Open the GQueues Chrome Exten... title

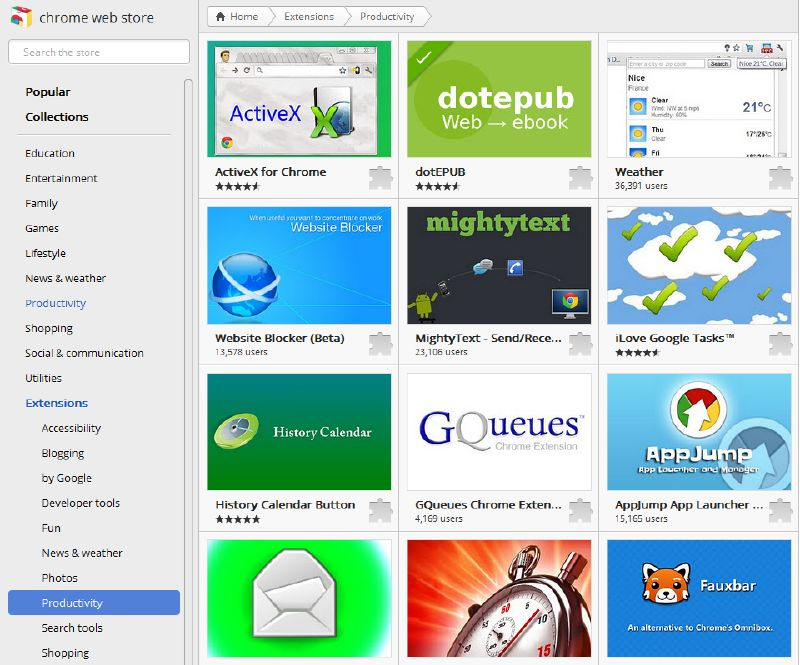(488, 505)
